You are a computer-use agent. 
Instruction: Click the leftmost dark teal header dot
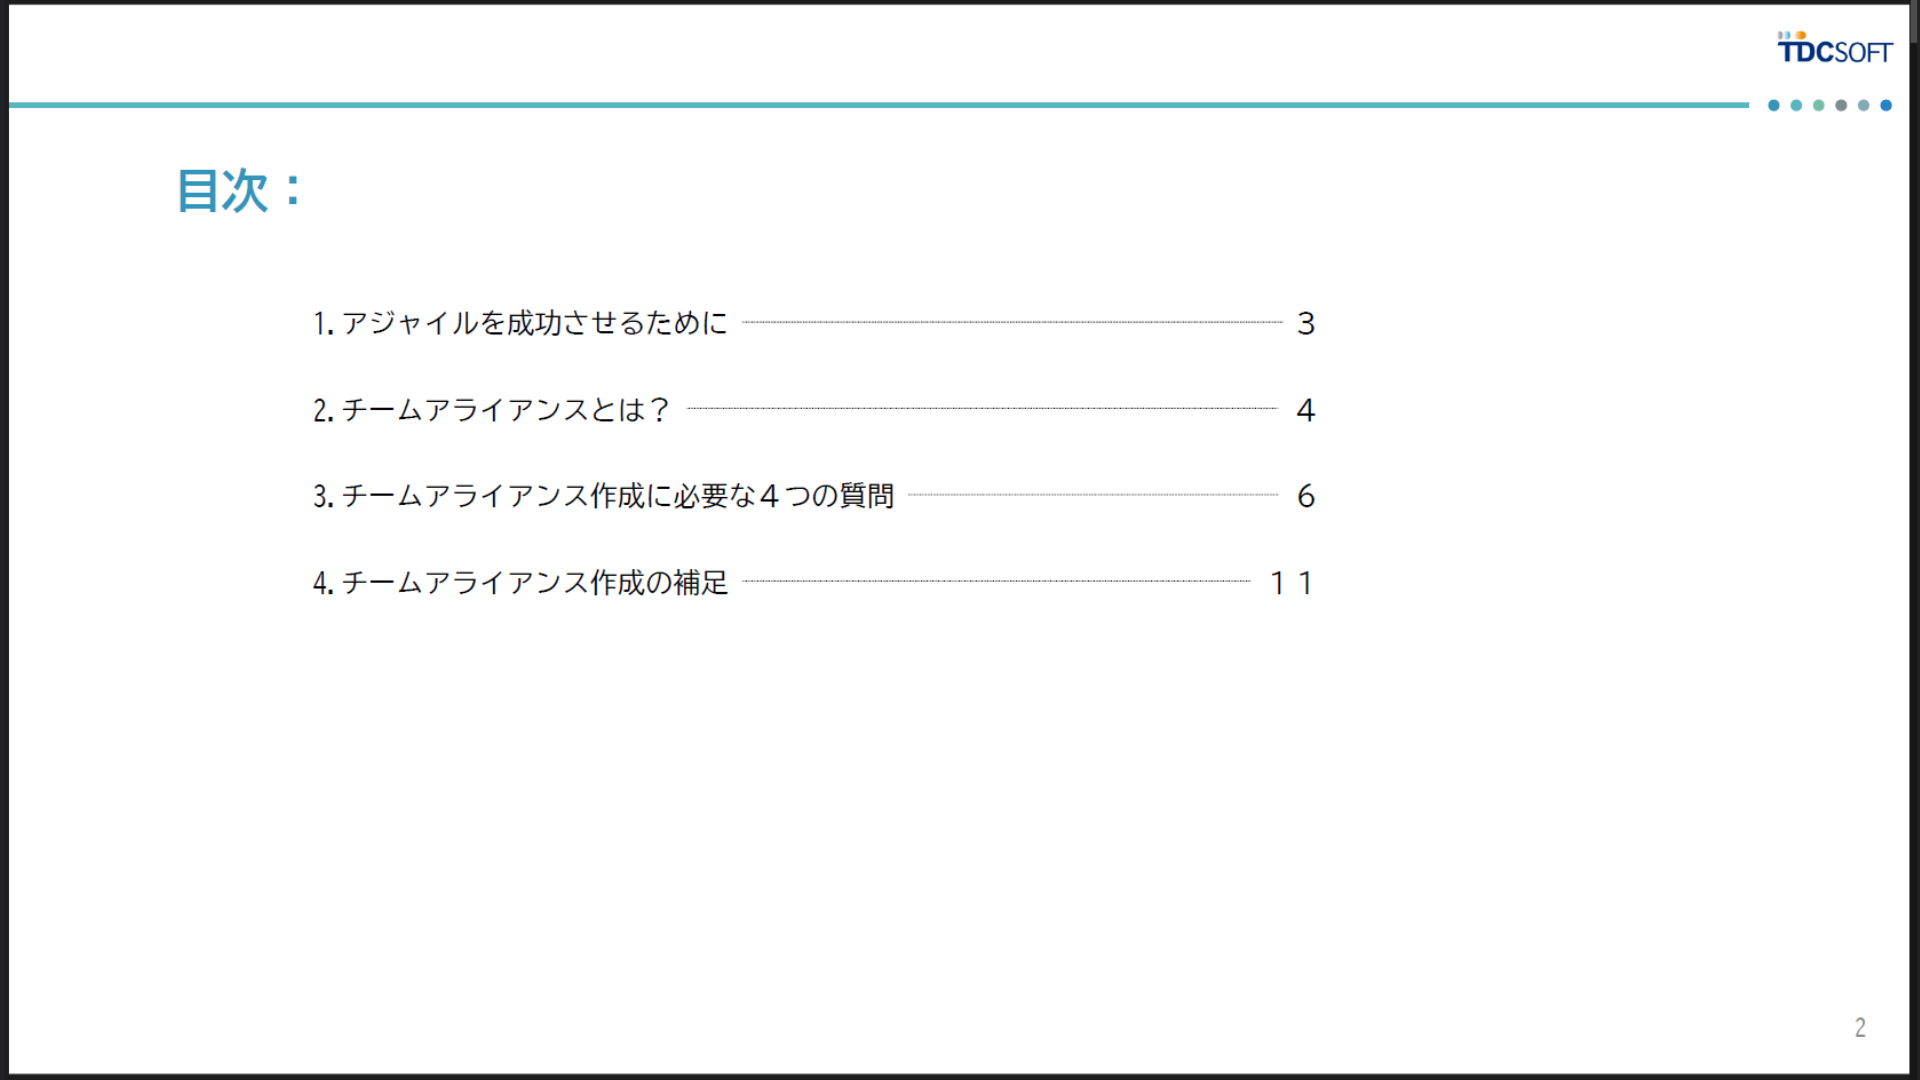1774,105
